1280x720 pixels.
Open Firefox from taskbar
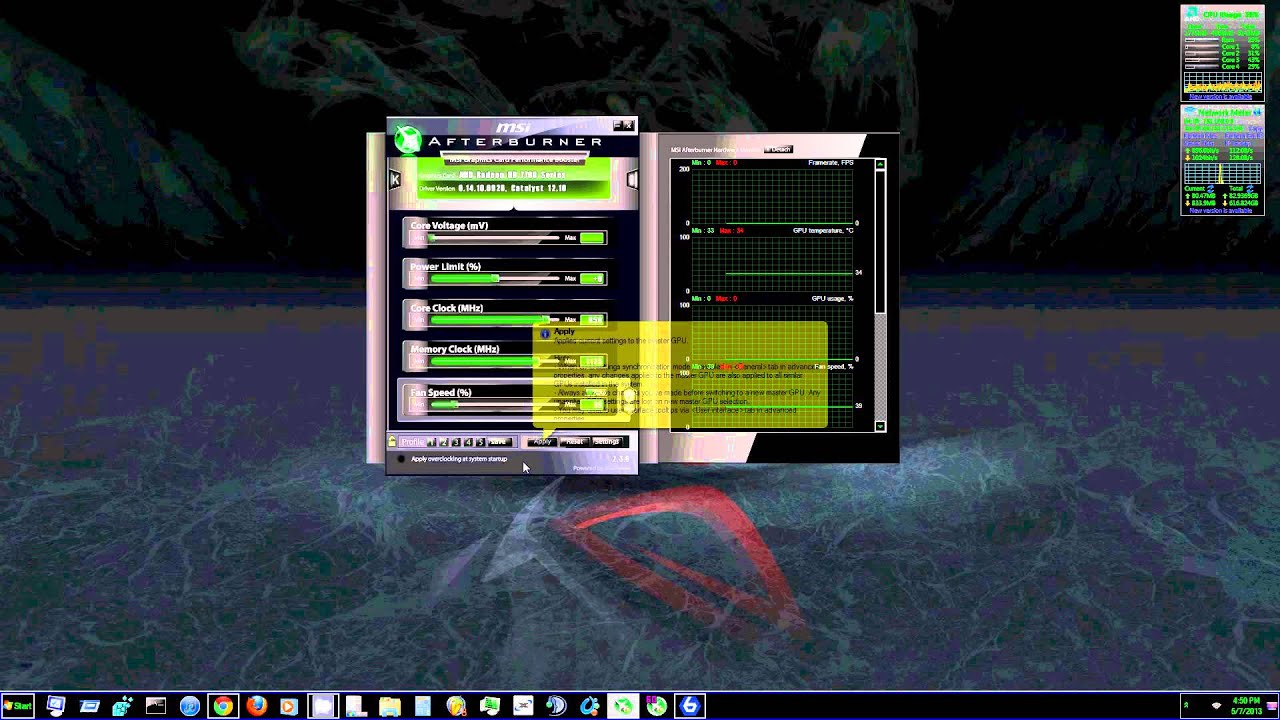pos(256,706)
